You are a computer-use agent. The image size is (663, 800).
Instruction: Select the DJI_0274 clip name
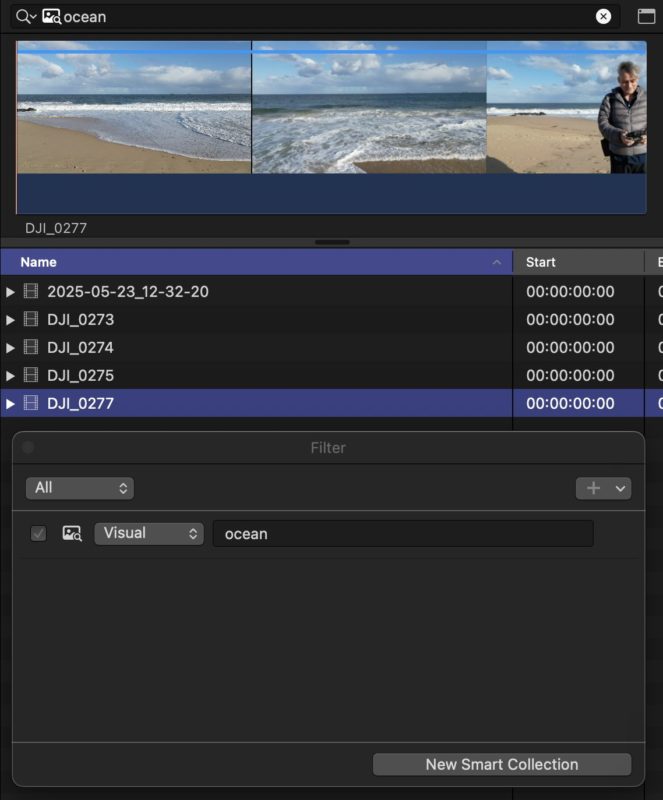(81, 348)
